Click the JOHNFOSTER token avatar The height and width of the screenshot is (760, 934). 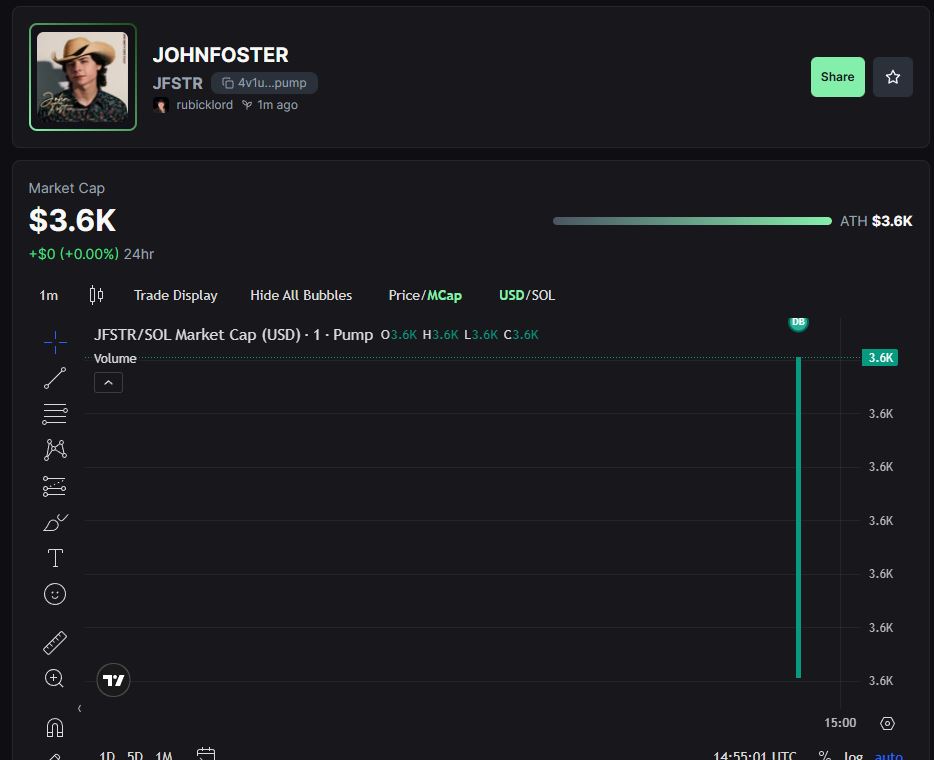(x=82, y=76)
